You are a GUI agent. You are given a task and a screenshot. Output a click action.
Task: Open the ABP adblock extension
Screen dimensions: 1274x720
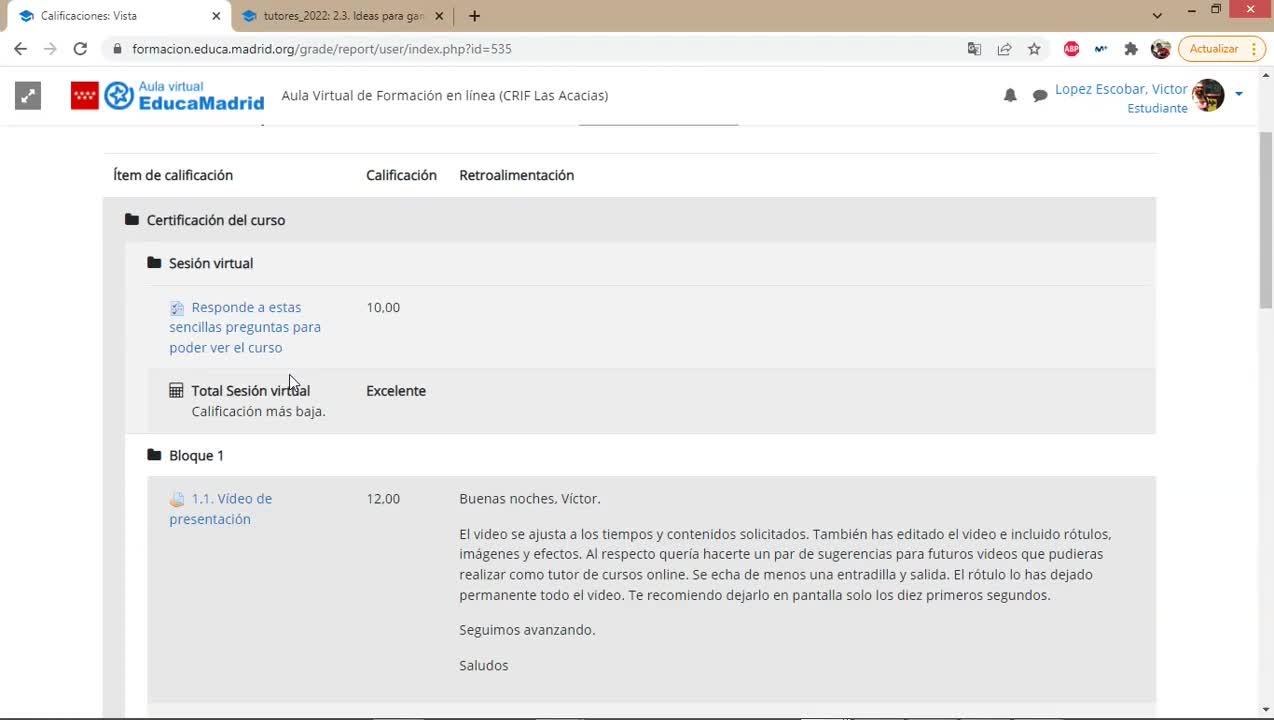[1071, 48]
